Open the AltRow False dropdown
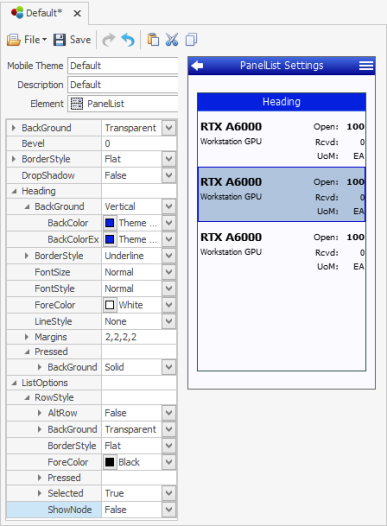387x526 pixels. 169,413
